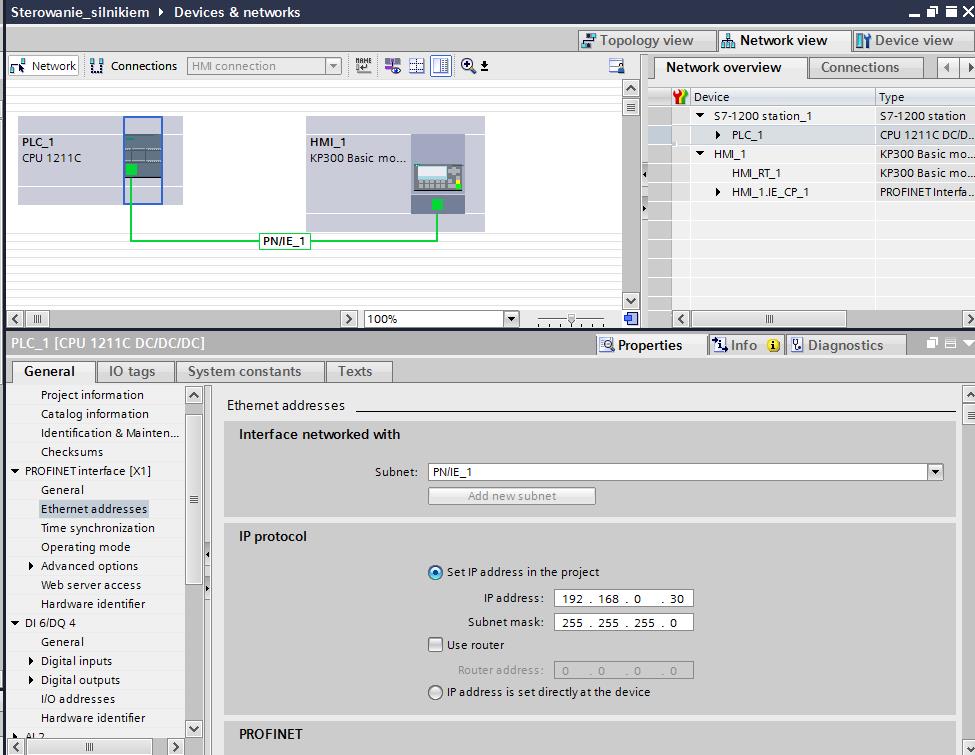
Task: Activate the Network mode button in the toolbar
Action: (x=44, y=66)
